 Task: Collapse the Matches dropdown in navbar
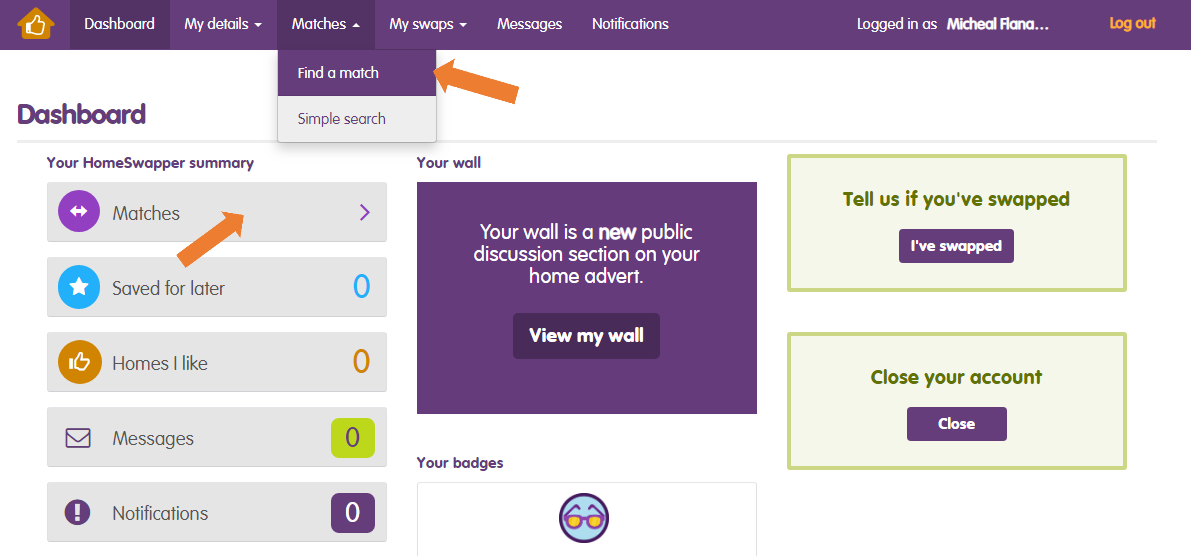point(326,24)
